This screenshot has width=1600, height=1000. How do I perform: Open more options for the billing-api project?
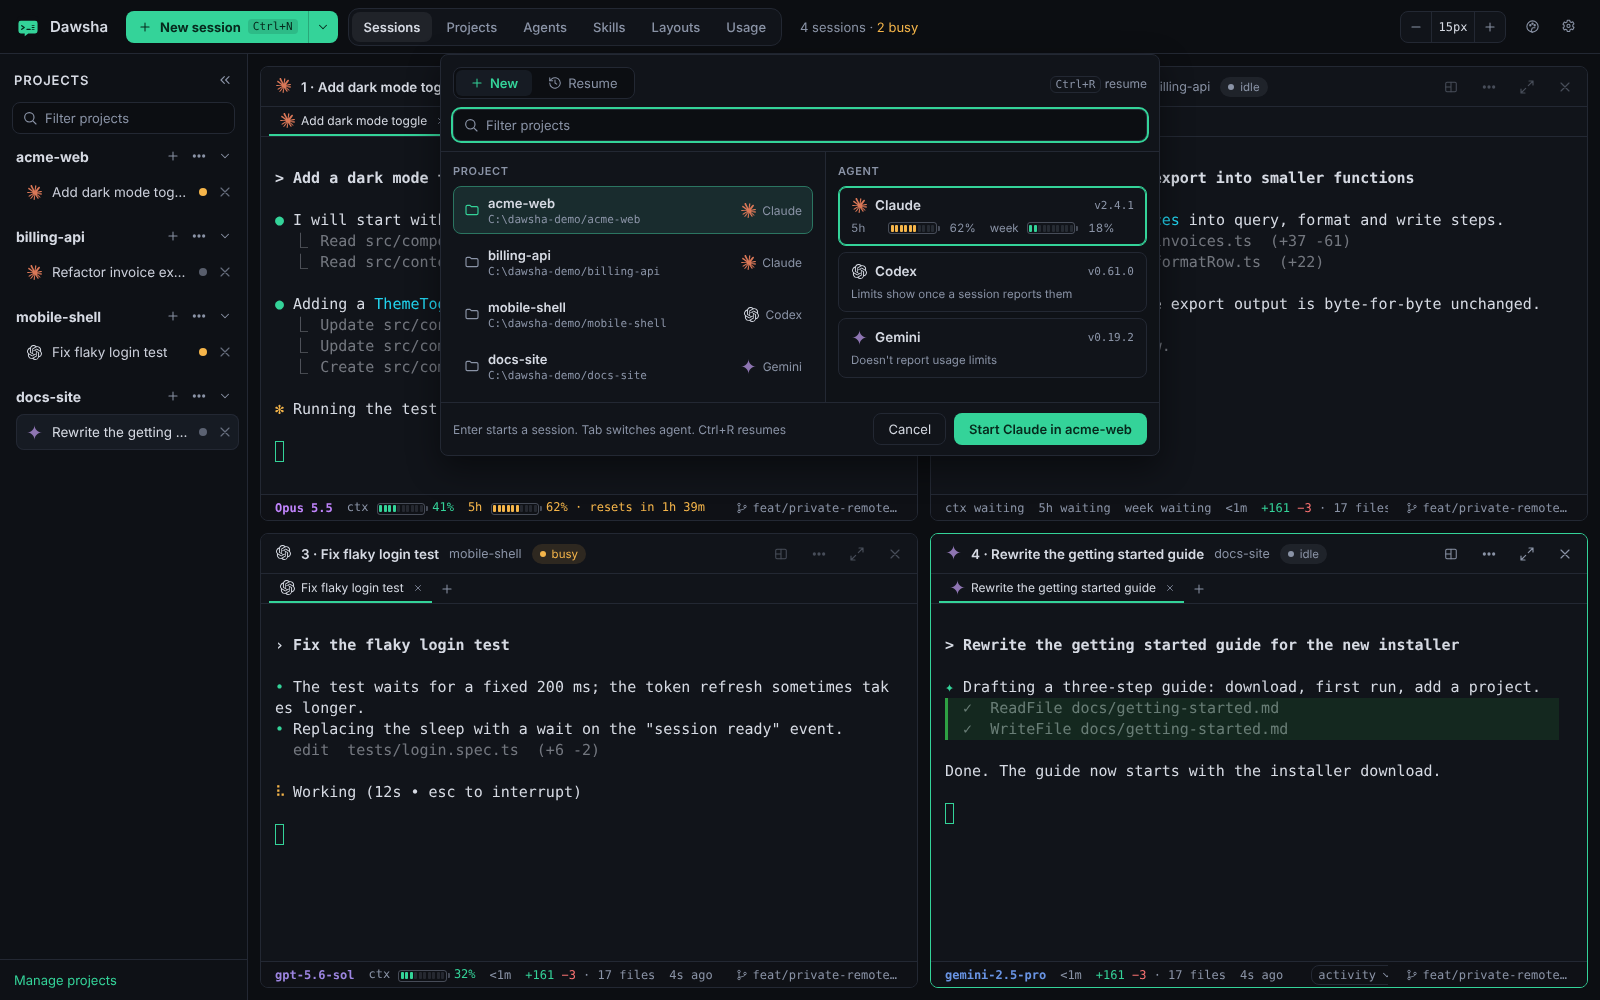coord(199,236)
